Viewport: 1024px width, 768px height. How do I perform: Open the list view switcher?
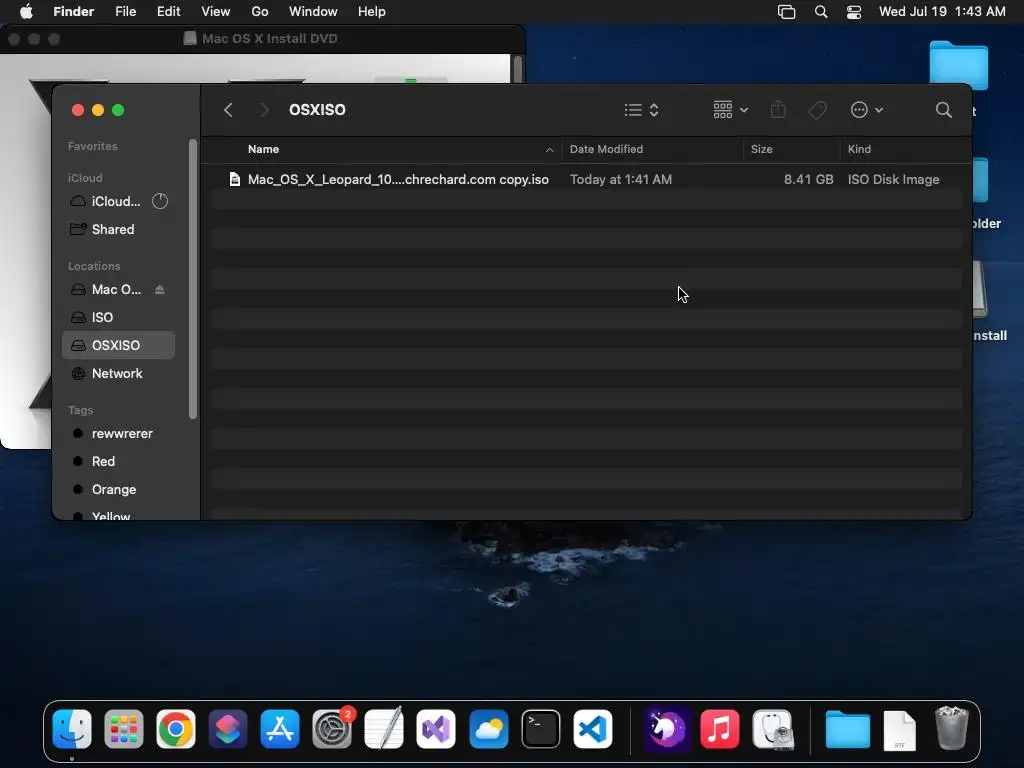click(x=641, y=110)
